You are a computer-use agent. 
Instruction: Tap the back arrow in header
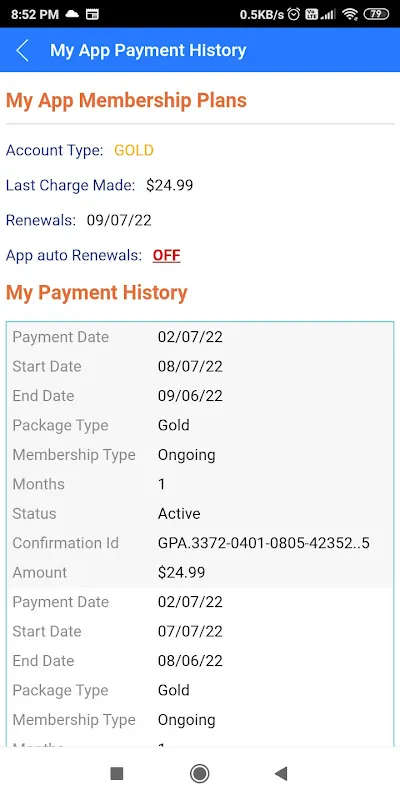[x=22, y=51]
